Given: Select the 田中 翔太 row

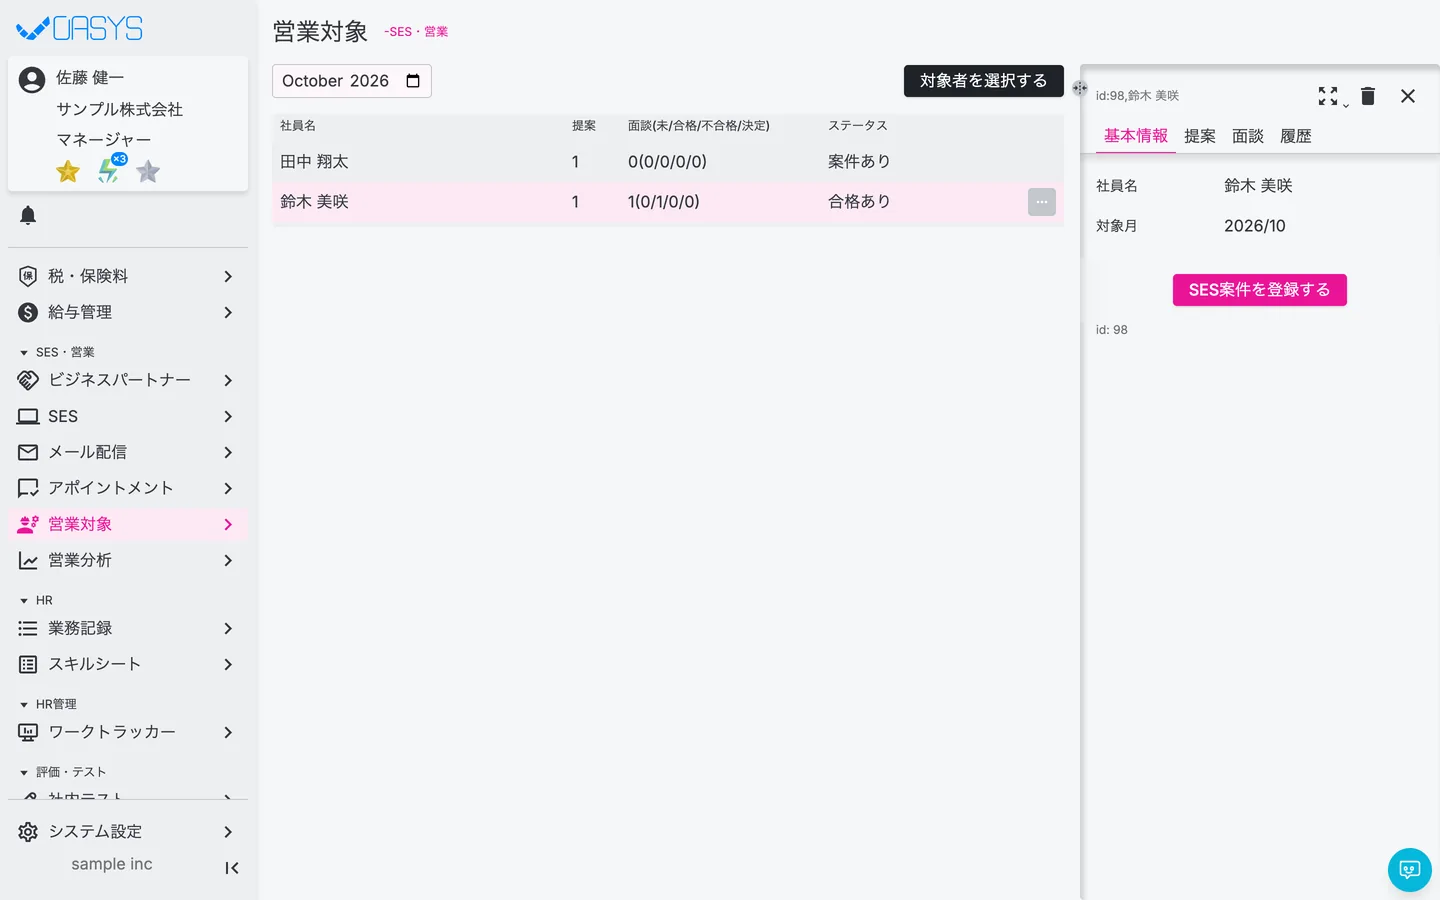Looking at the screenshot, I should [x=668, y=162].
